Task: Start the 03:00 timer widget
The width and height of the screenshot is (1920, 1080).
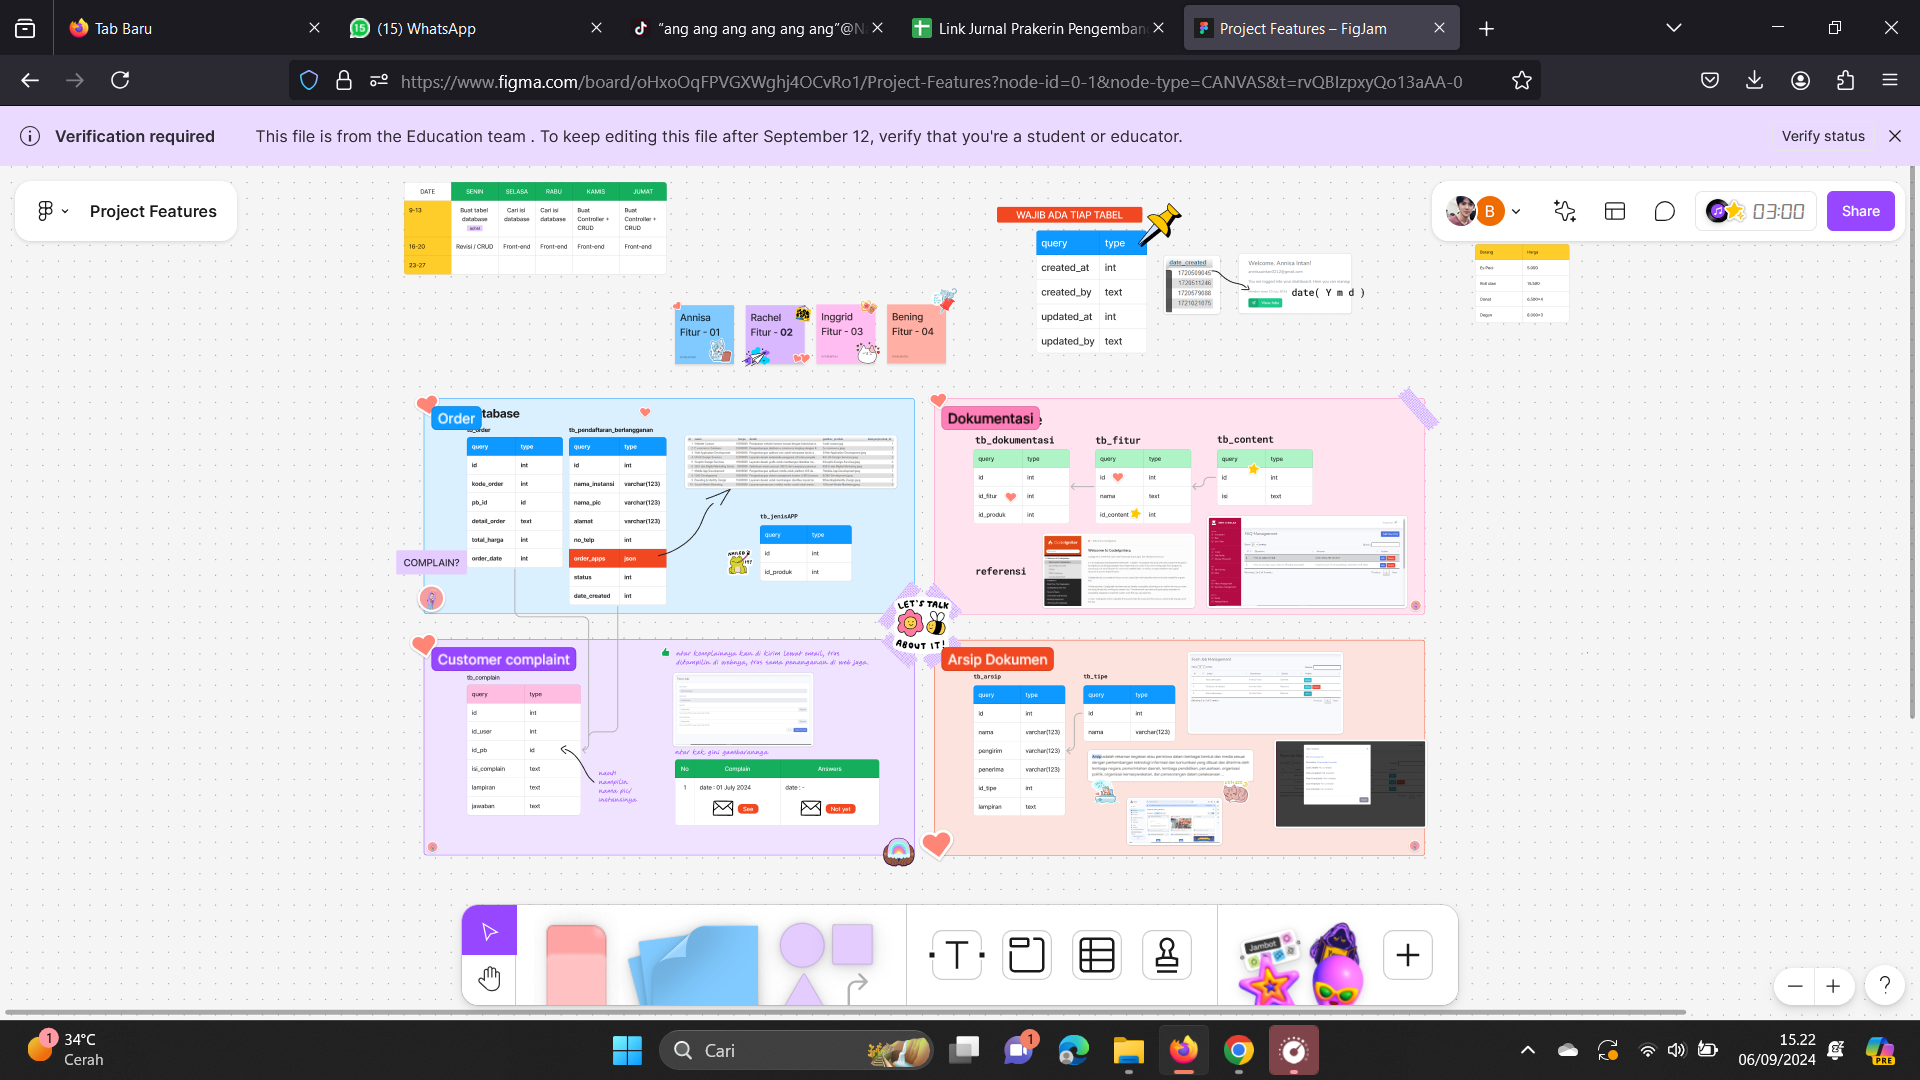Action: coord(1778,211)
